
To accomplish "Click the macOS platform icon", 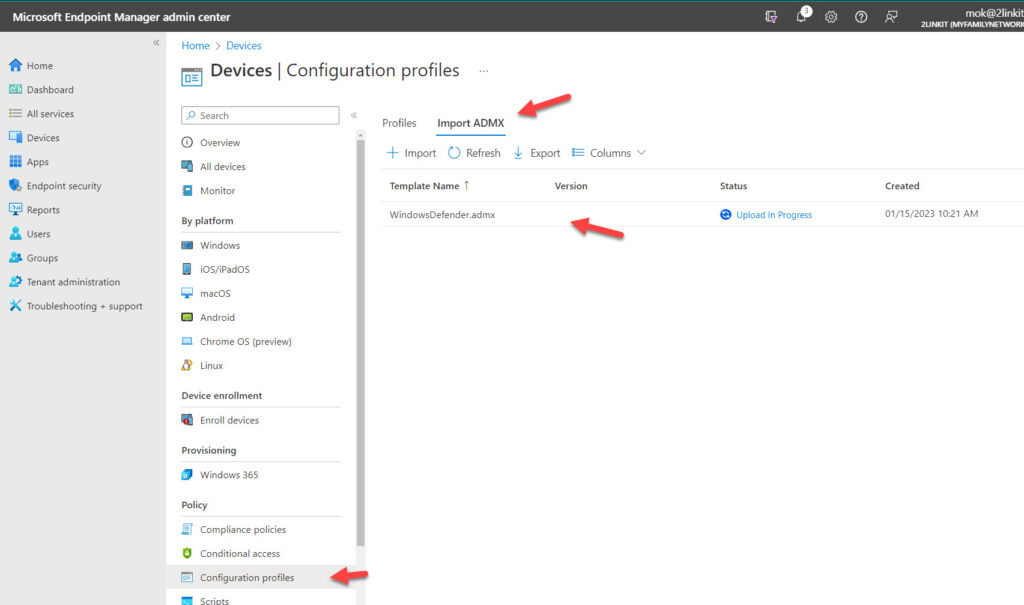I will (x=187, y=293).
